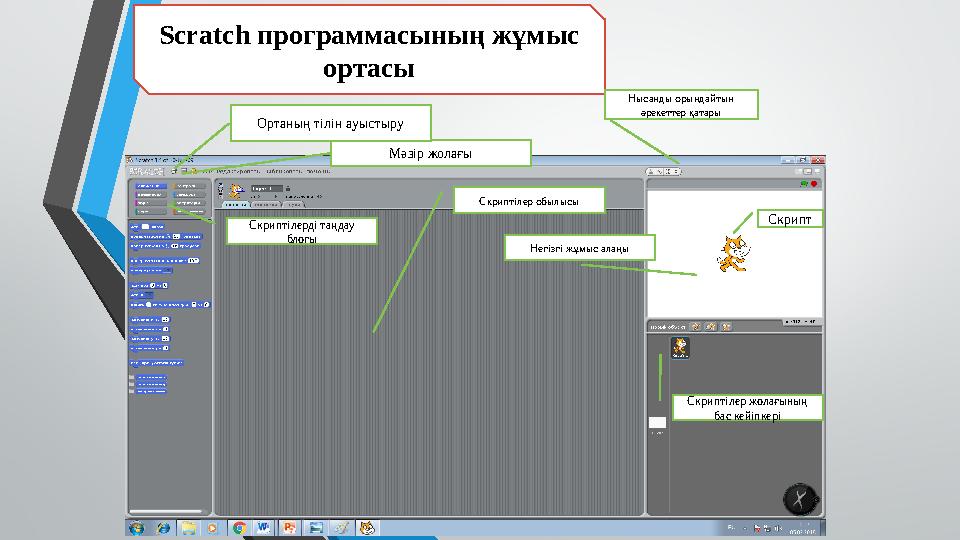960x540 pixels.
Task: Choose the 'only face left-right' rotation style button
Action: click(220, 190)
